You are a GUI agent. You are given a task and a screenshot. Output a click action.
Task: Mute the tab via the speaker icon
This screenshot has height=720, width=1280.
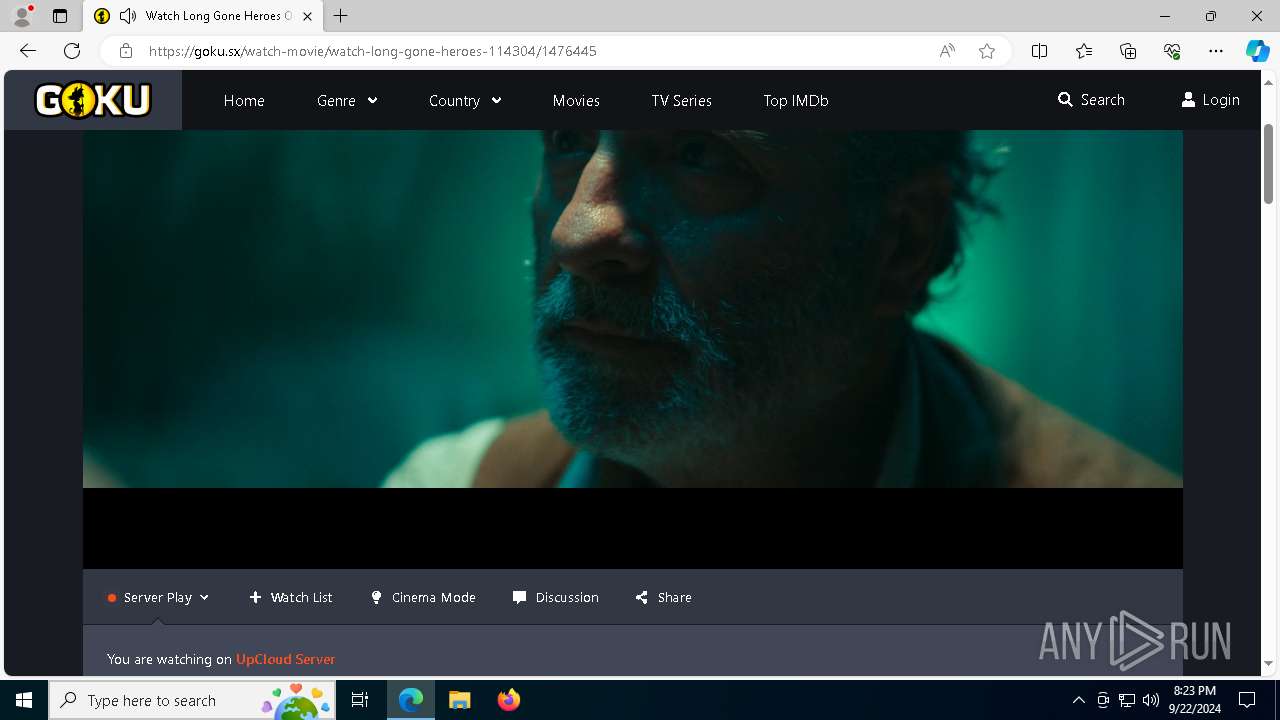pyautogui.click(x=127, y=16)
